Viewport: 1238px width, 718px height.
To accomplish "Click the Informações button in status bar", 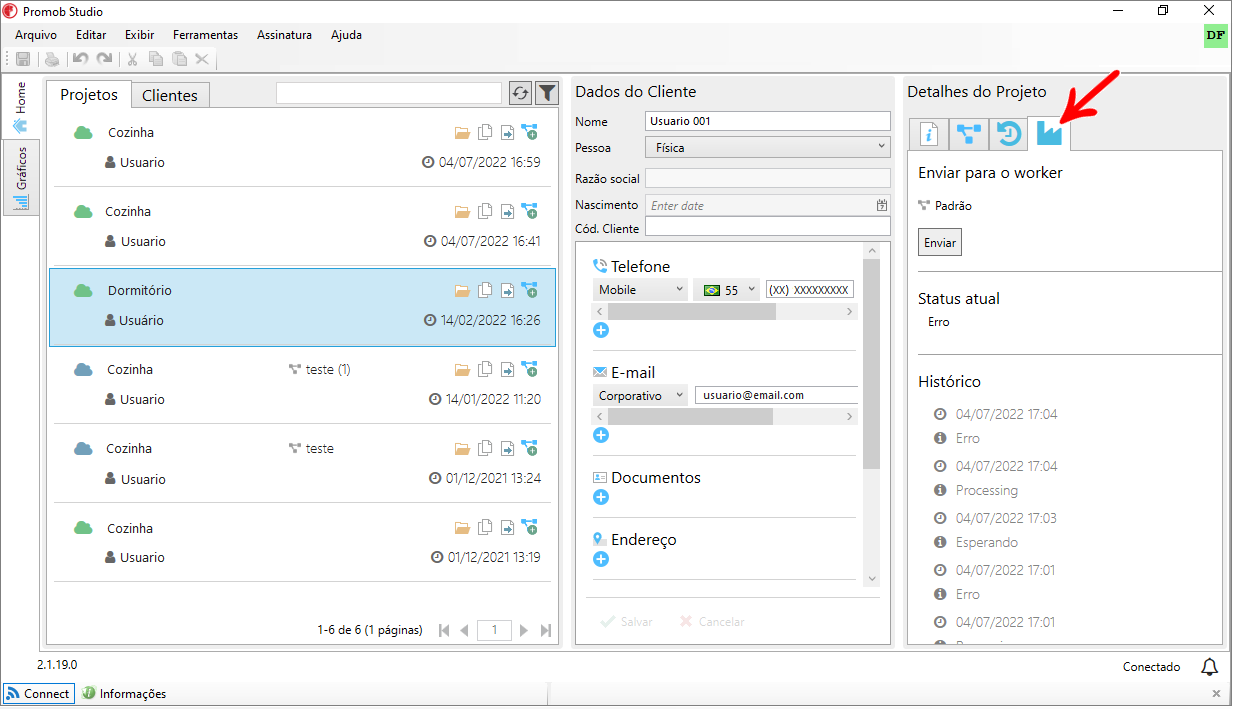I will point(125,693).
